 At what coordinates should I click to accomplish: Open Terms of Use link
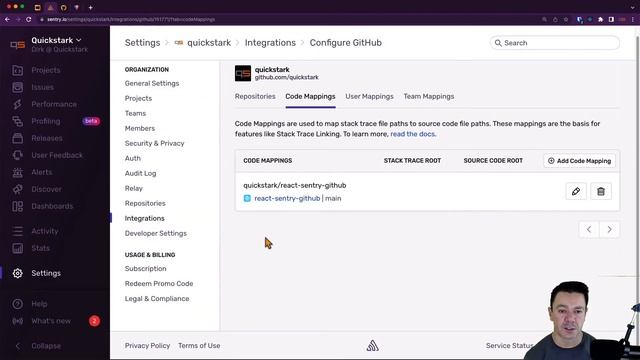tap(199, 346)
